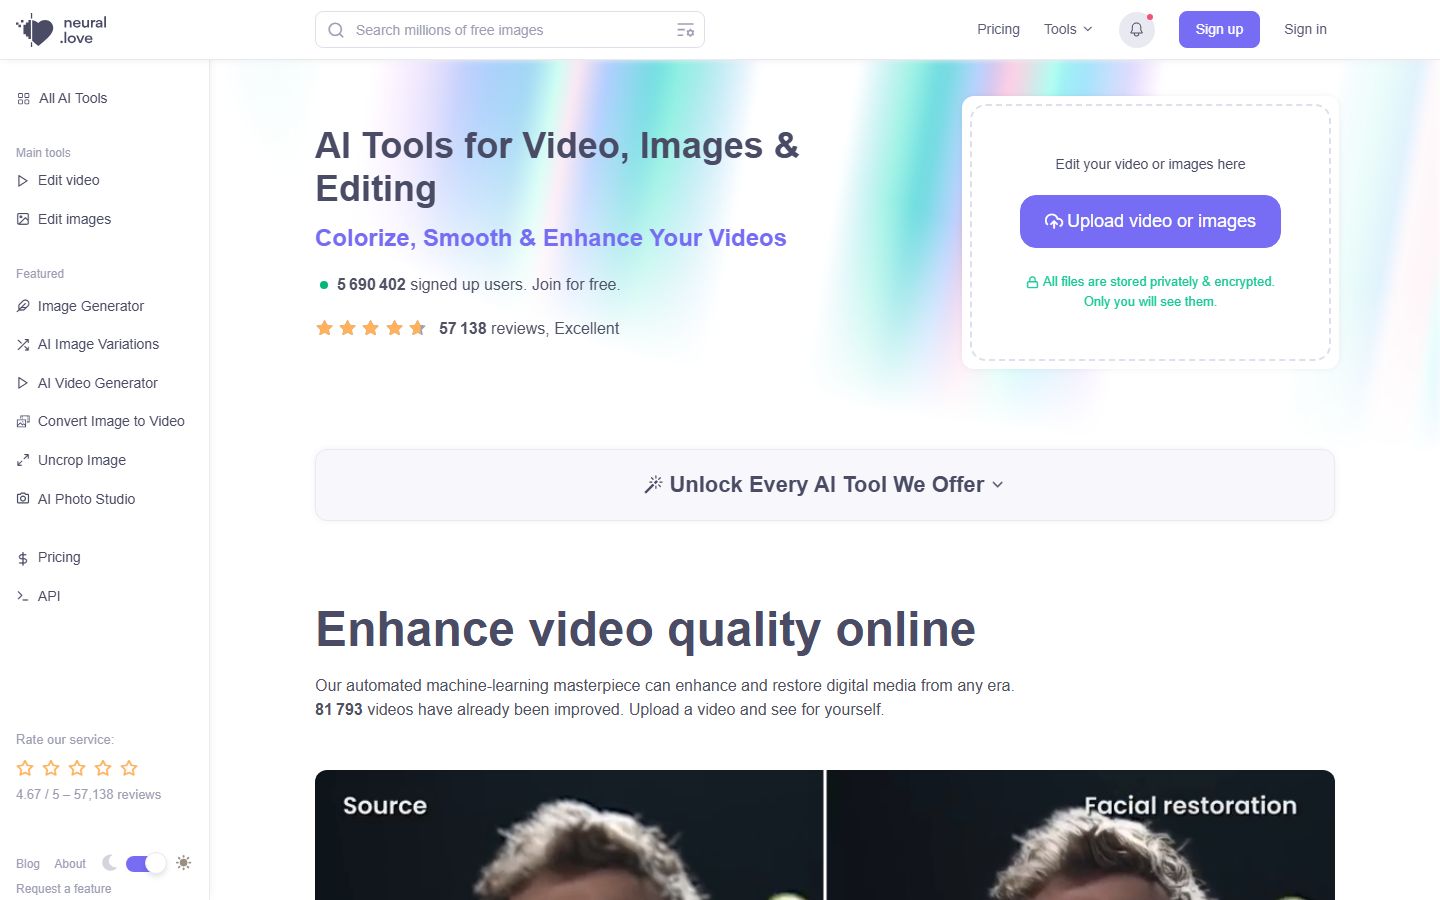Image resolution: width=1440 pixels, height=900 pixels.
Task: Open All AI Tools grid icon
Action: point(23,98)
